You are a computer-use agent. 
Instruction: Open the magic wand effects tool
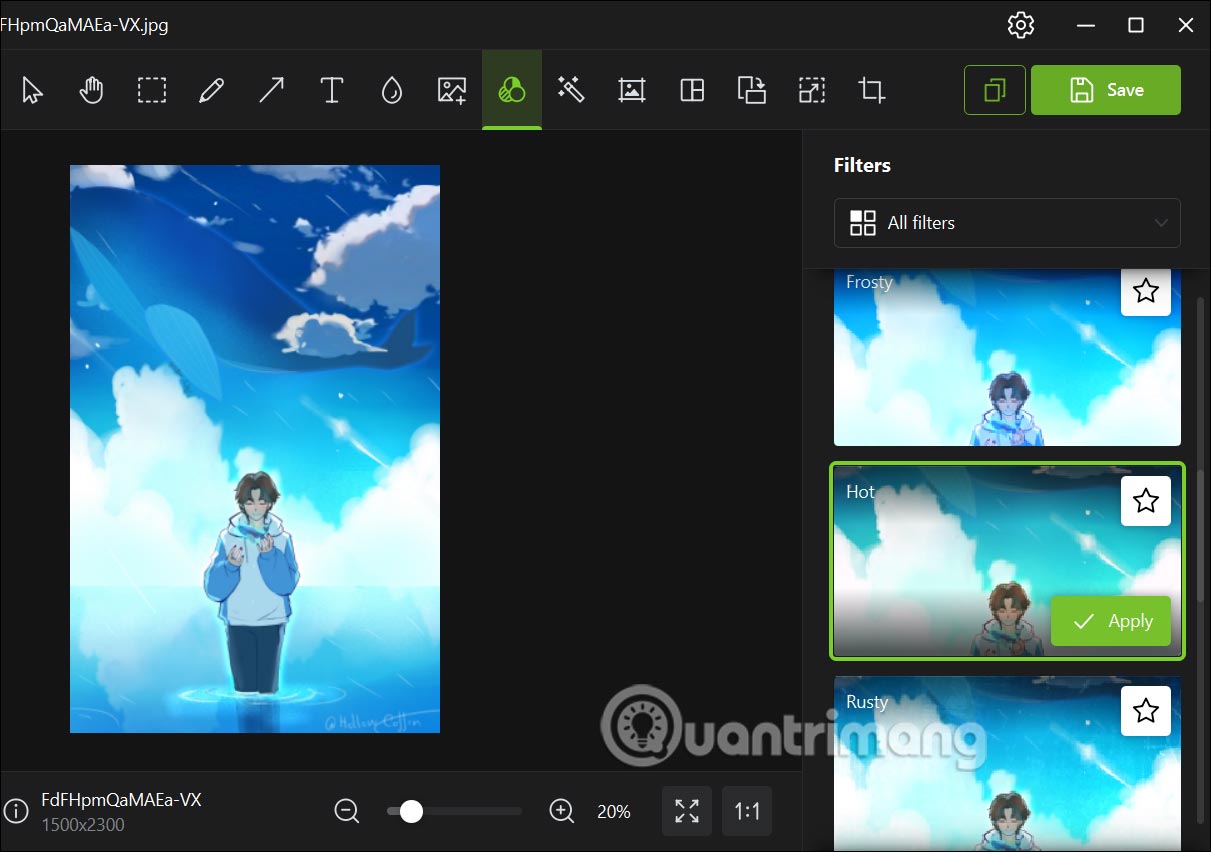(571, 91)
